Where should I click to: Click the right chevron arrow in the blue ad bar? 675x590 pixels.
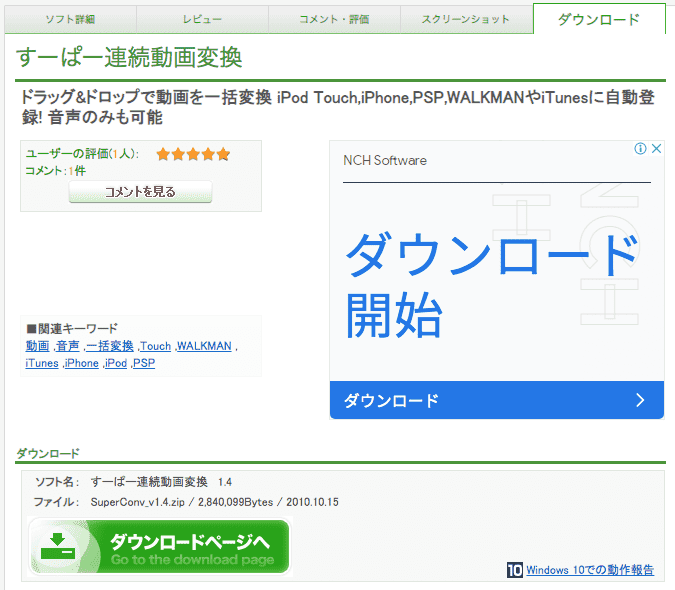pos(640,401)
